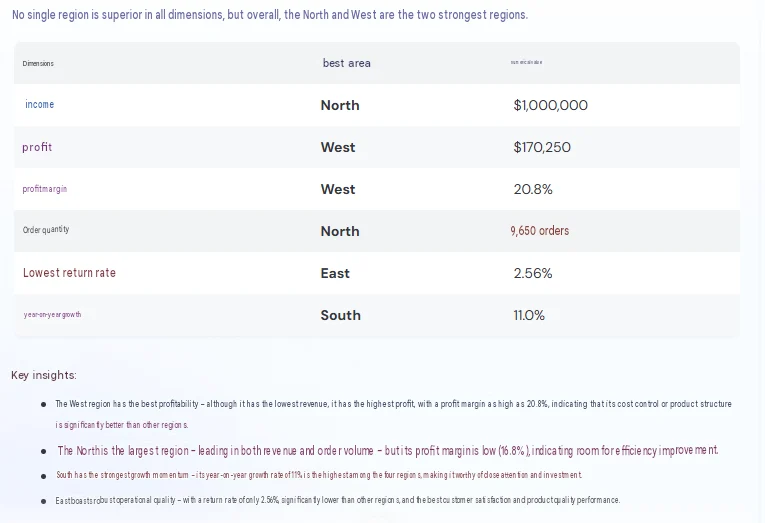
Task: Select the 'Order quantity' row label
Action: [46, 229]
